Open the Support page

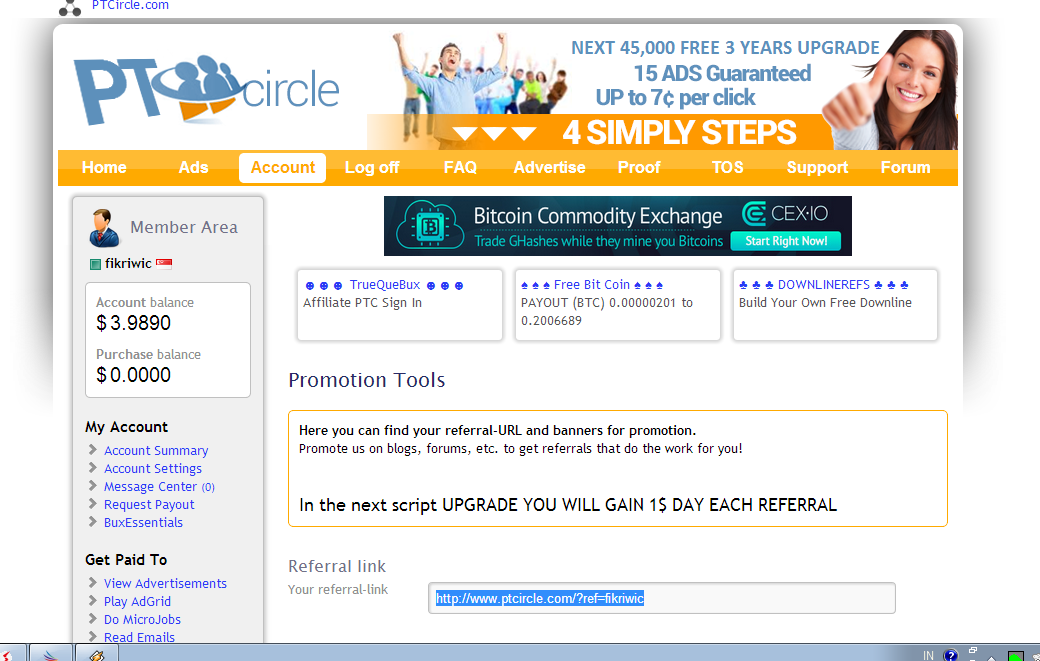click(817, 168)
